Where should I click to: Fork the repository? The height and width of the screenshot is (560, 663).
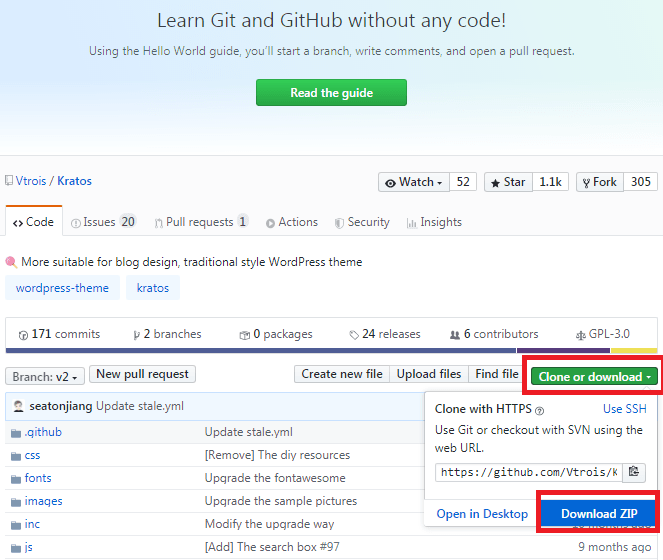point(600,182)
